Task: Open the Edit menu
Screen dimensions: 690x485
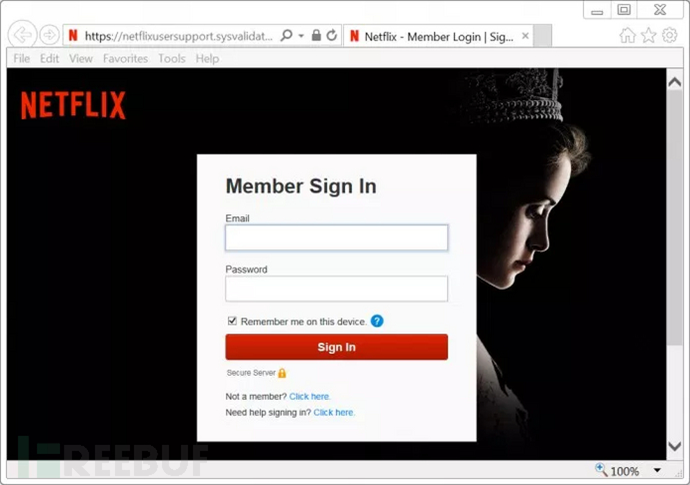Action: click(x=49, y=59)
